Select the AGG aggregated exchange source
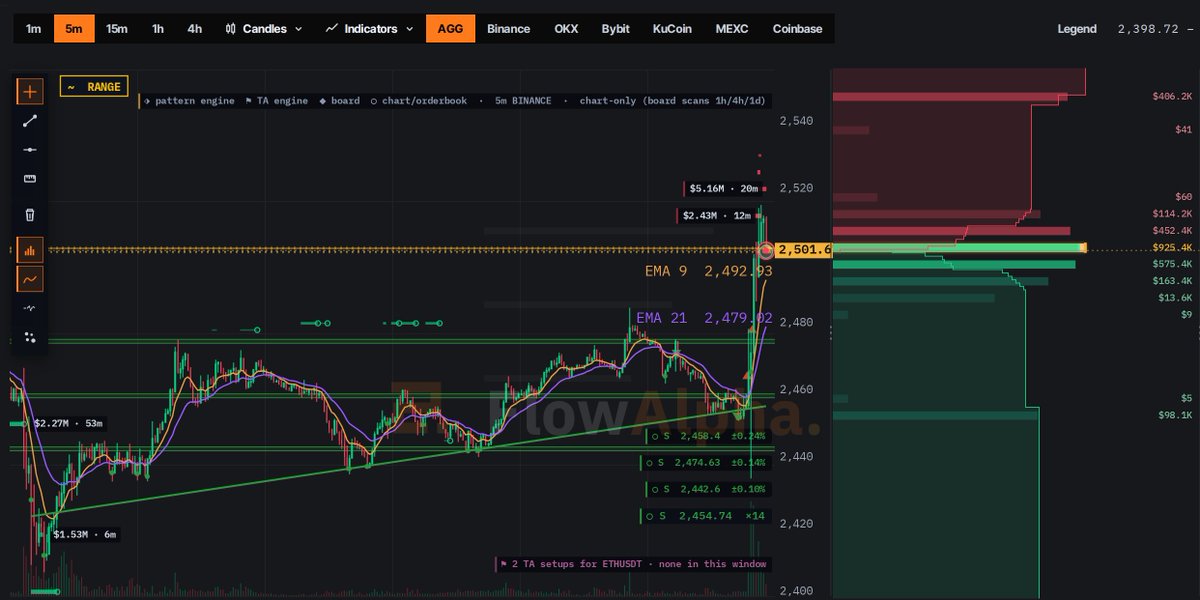 pos(451,29)
